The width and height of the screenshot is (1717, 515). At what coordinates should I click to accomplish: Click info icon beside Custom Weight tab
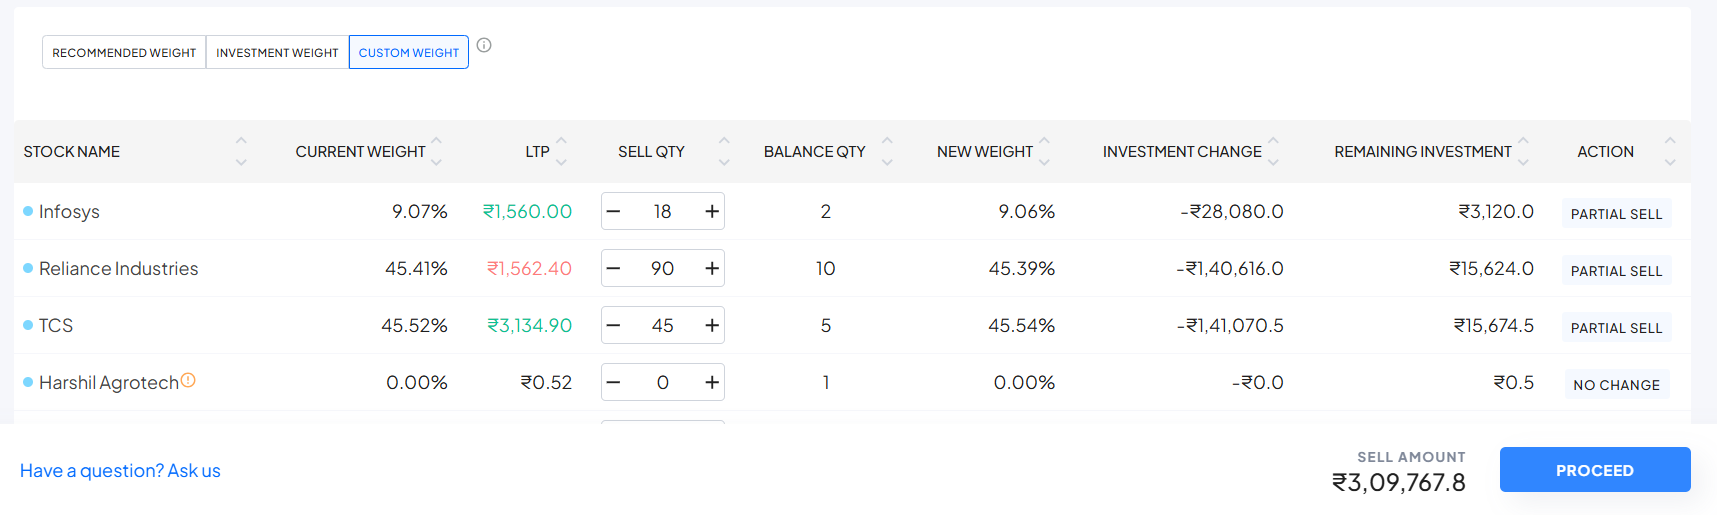point(484,45)
